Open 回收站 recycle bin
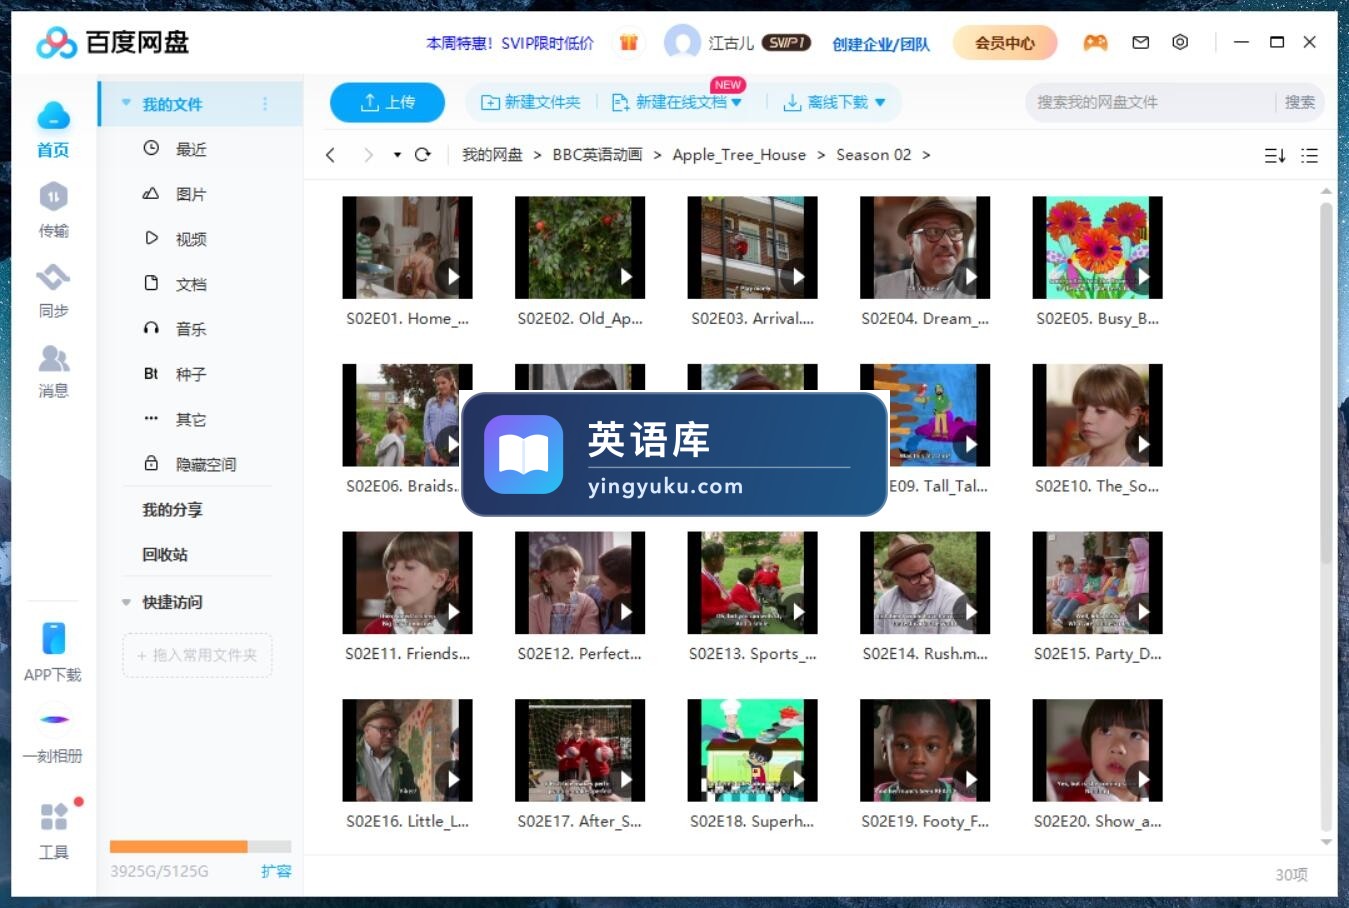 [165, 554]
